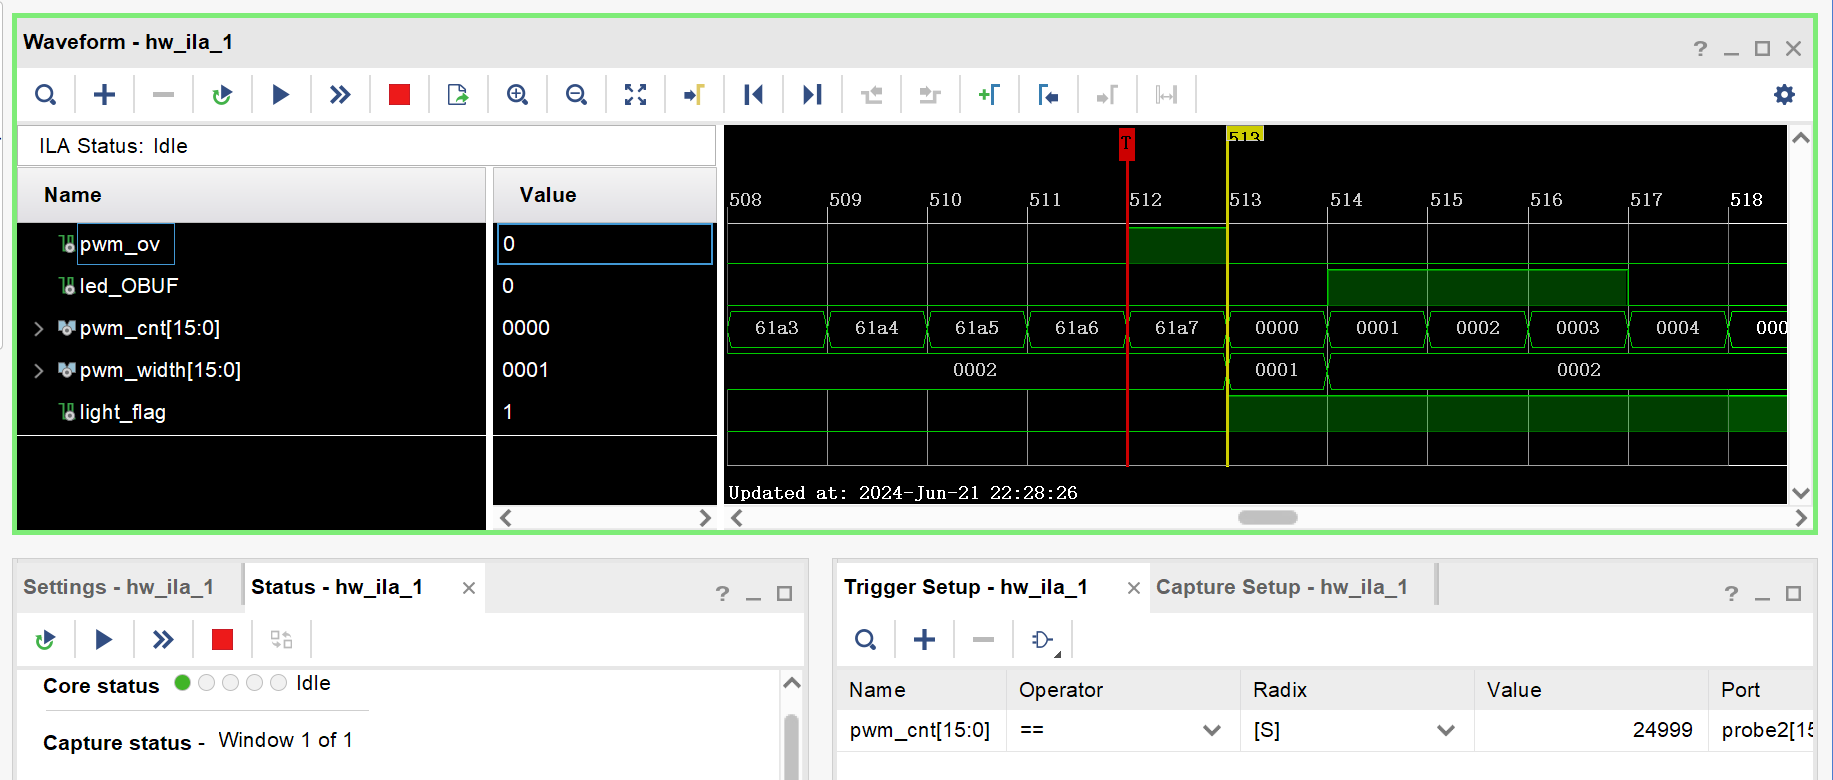Click the waveform search icon
This screenshot has height=780, width=1833.
[45, 95]
